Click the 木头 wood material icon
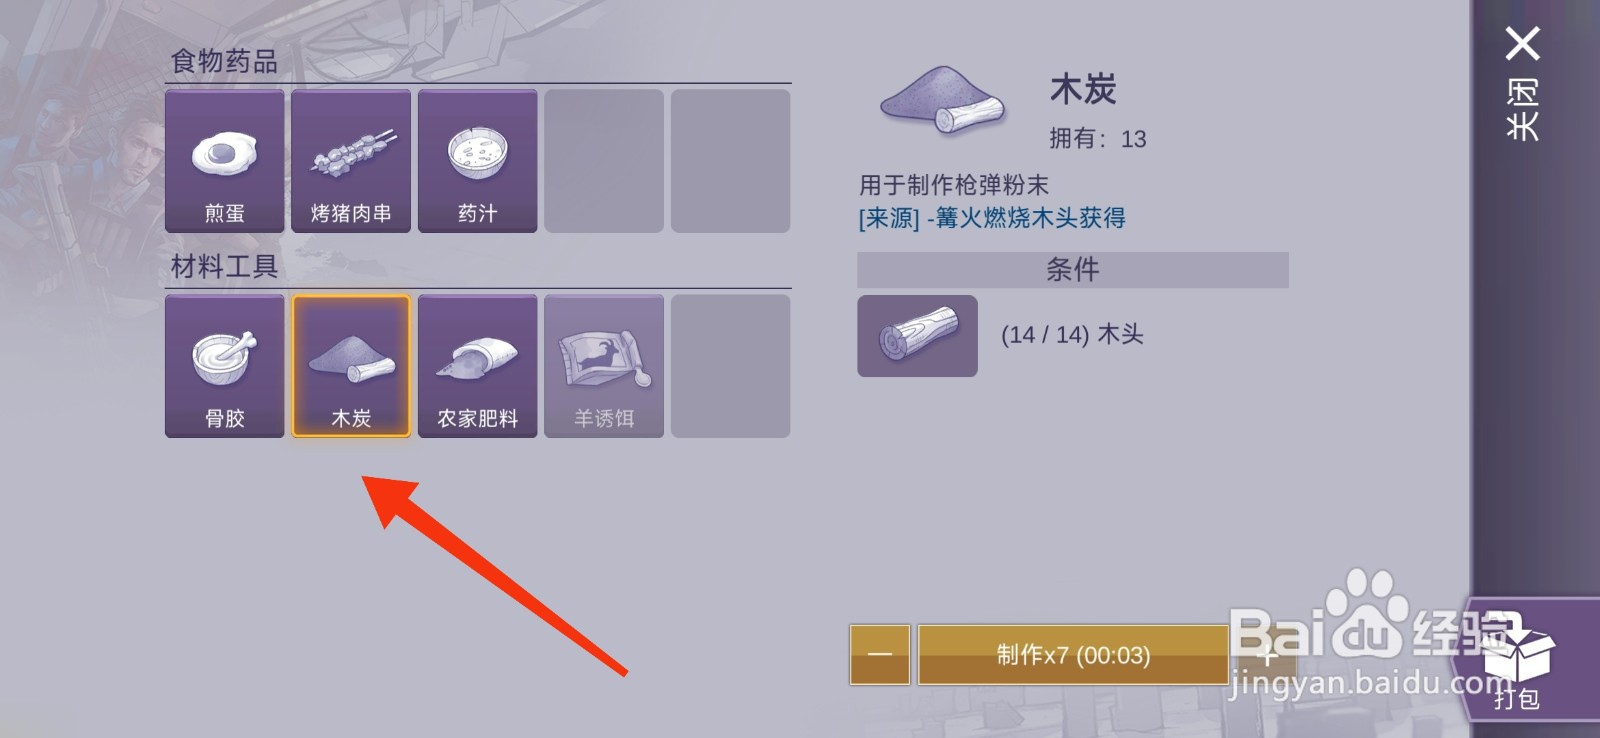Viewport: 1600px width, 738px height. tap(917, 336)
